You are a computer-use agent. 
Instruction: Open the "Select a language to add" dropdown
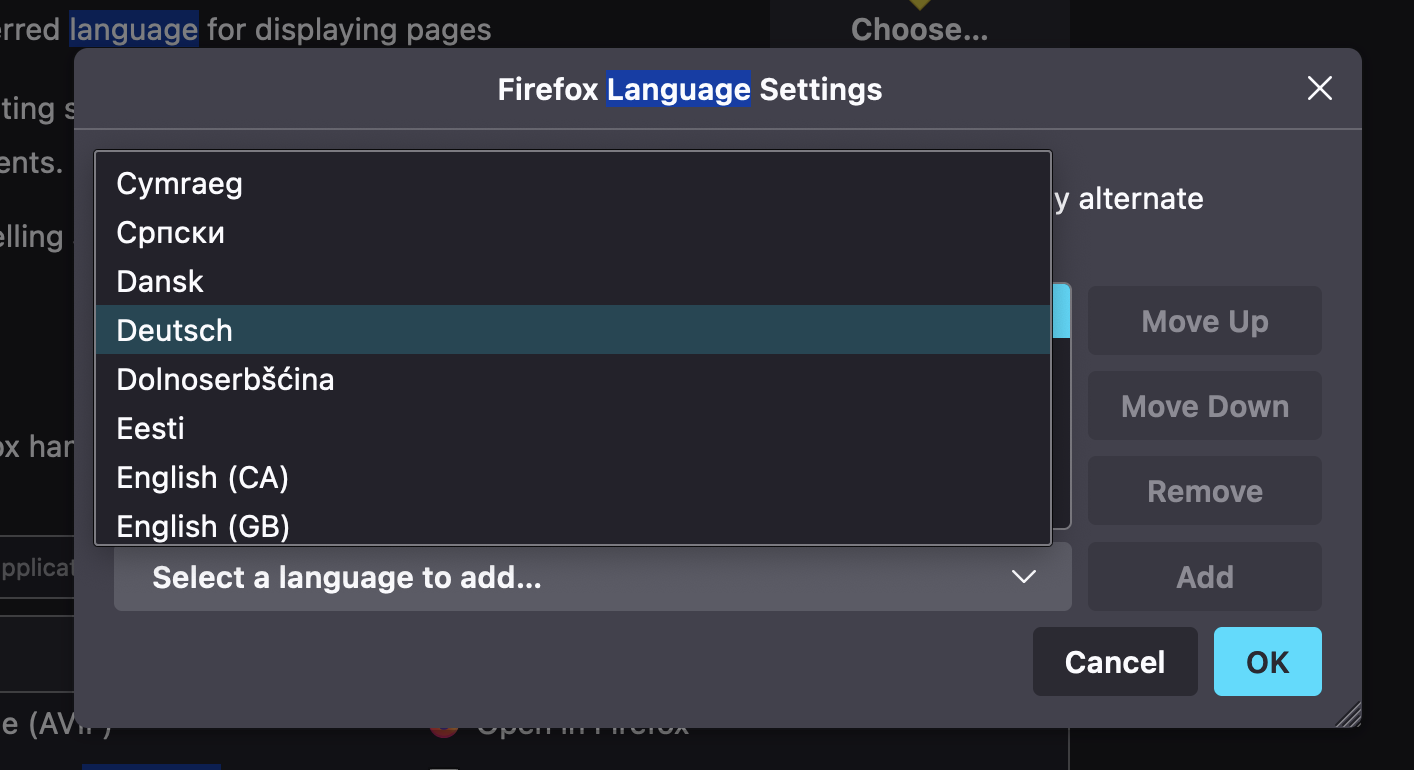tap(592, 577)
